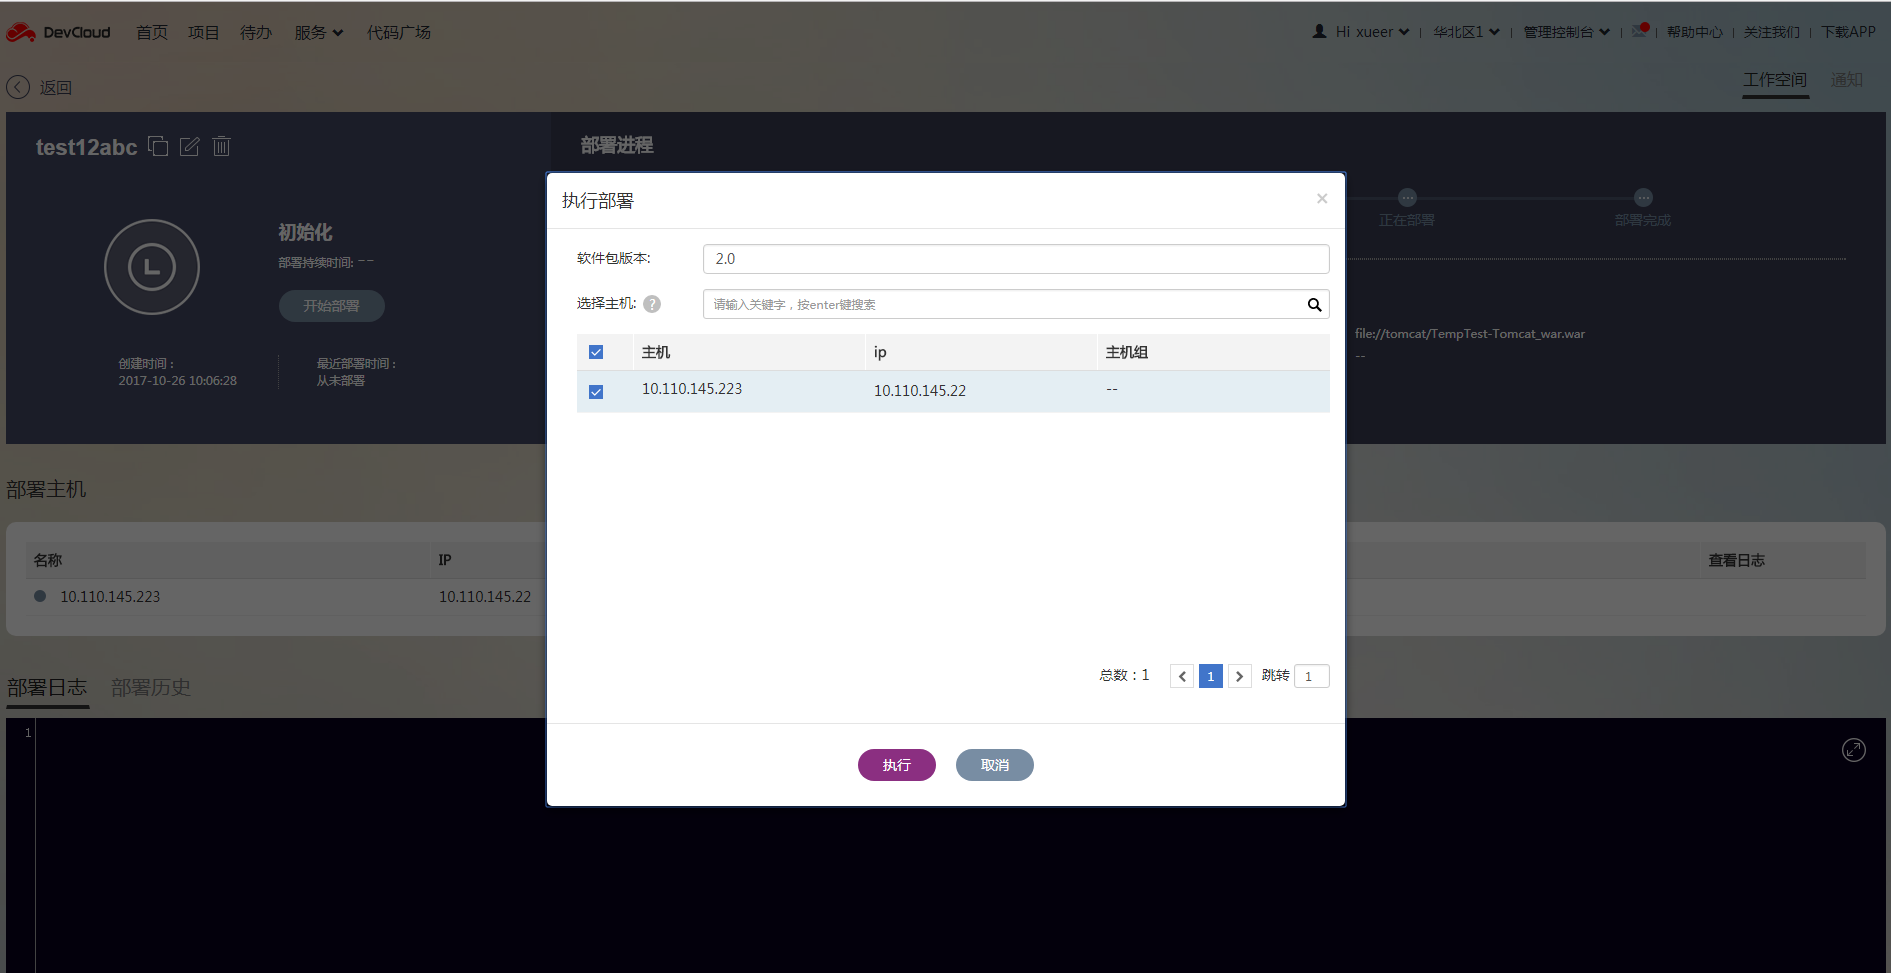Click the ip column header in dialog
This screenshot has height=973, width=1891.
pyautogui.click(x=880, y=352)
